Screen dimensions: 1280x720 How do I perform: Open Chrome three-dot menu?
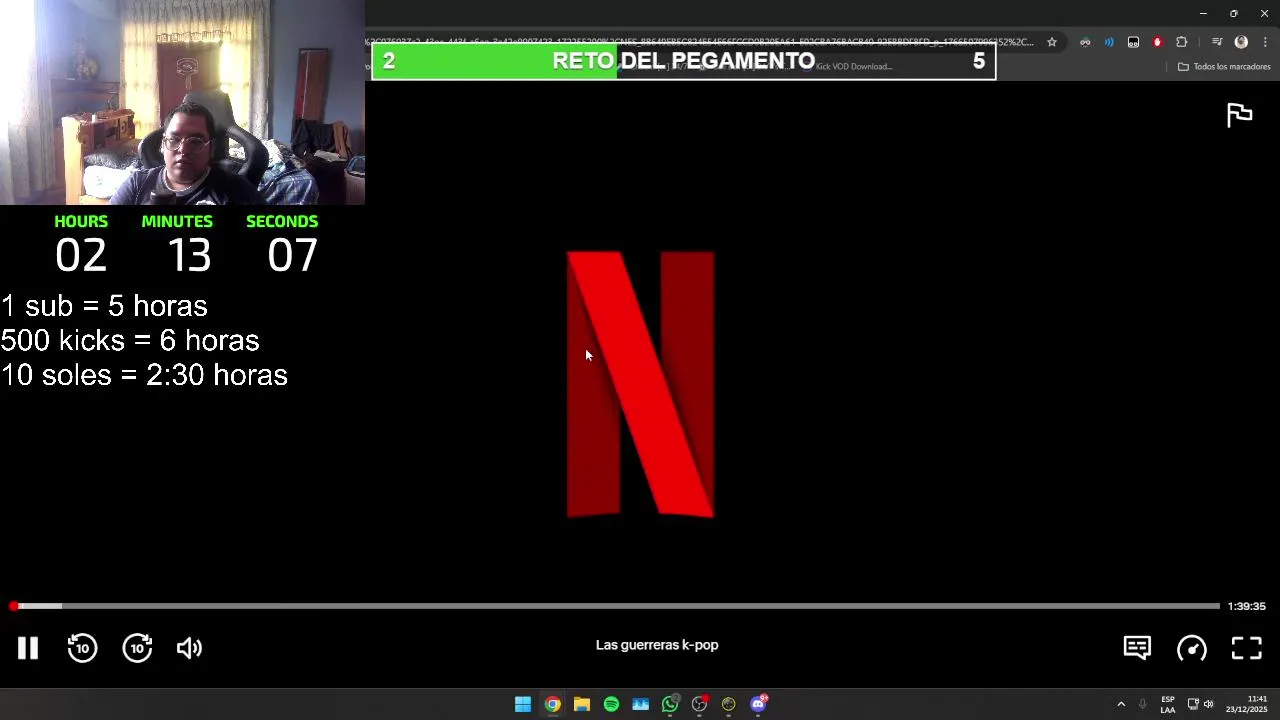click(x=1265, y=42)
